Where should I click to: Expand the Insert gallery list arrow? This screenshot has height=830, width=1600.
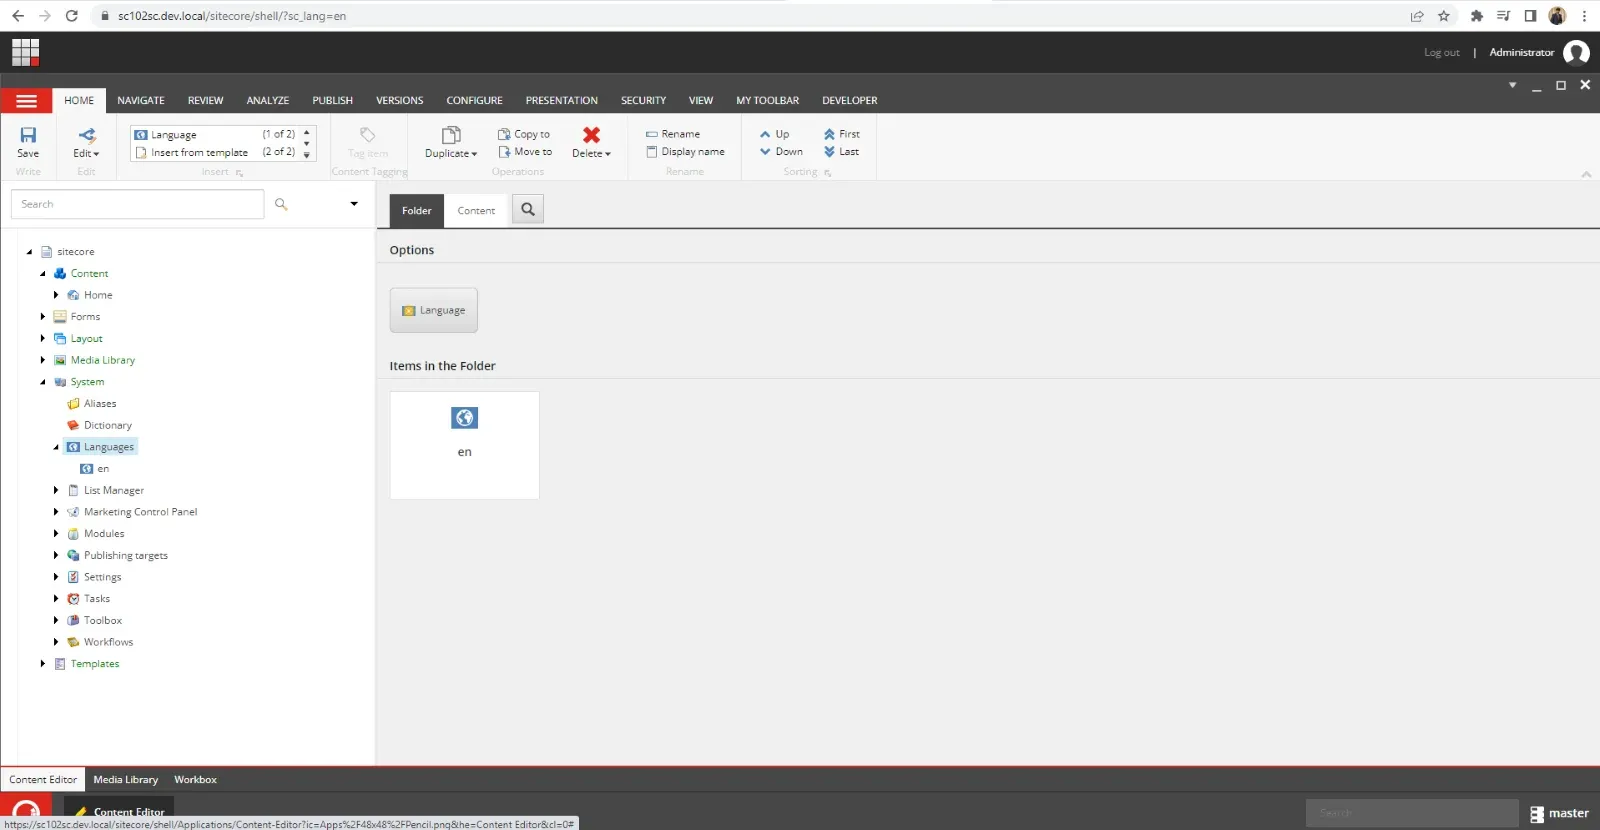coord(307,155)
